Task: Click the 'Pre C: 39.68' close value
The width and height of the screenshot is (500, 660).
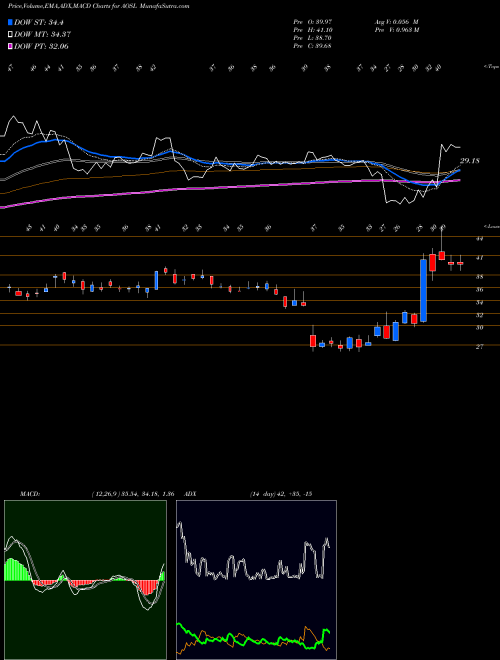Action: click(x=313, y=46)
